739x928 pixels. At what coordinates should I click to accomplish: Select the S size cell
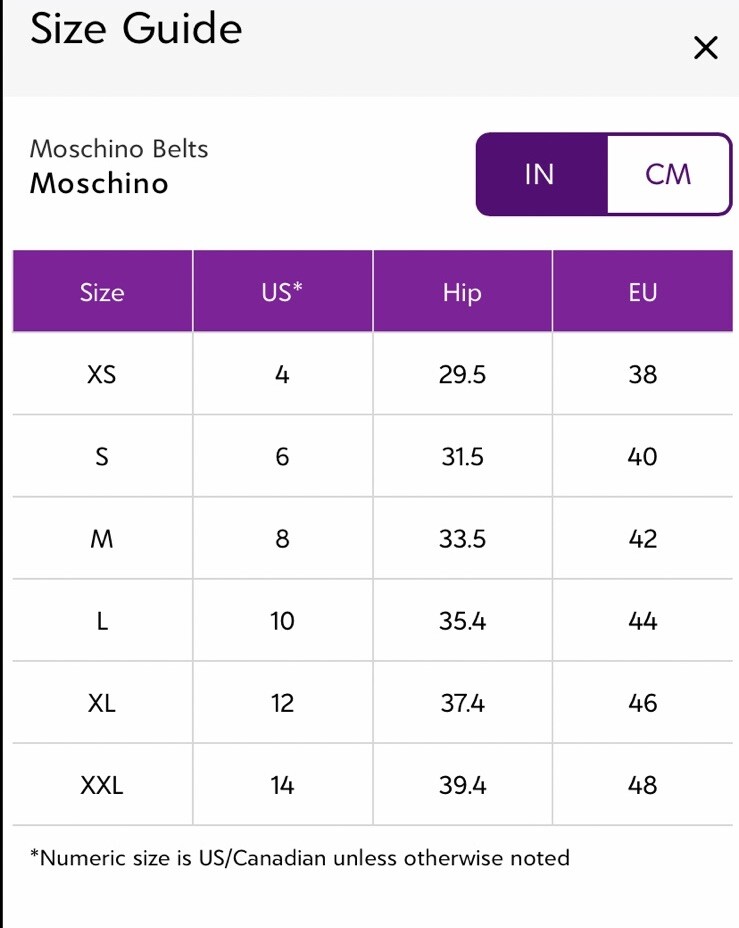click(x=102, y=456)
